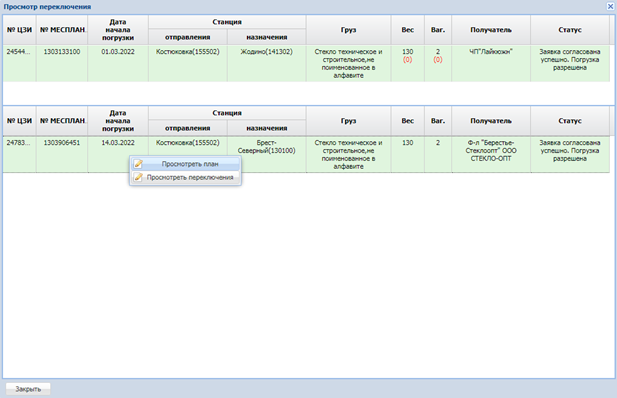Select destination cell 'Жодино(141302)'

pyautogui.click(x=267, y=63)
